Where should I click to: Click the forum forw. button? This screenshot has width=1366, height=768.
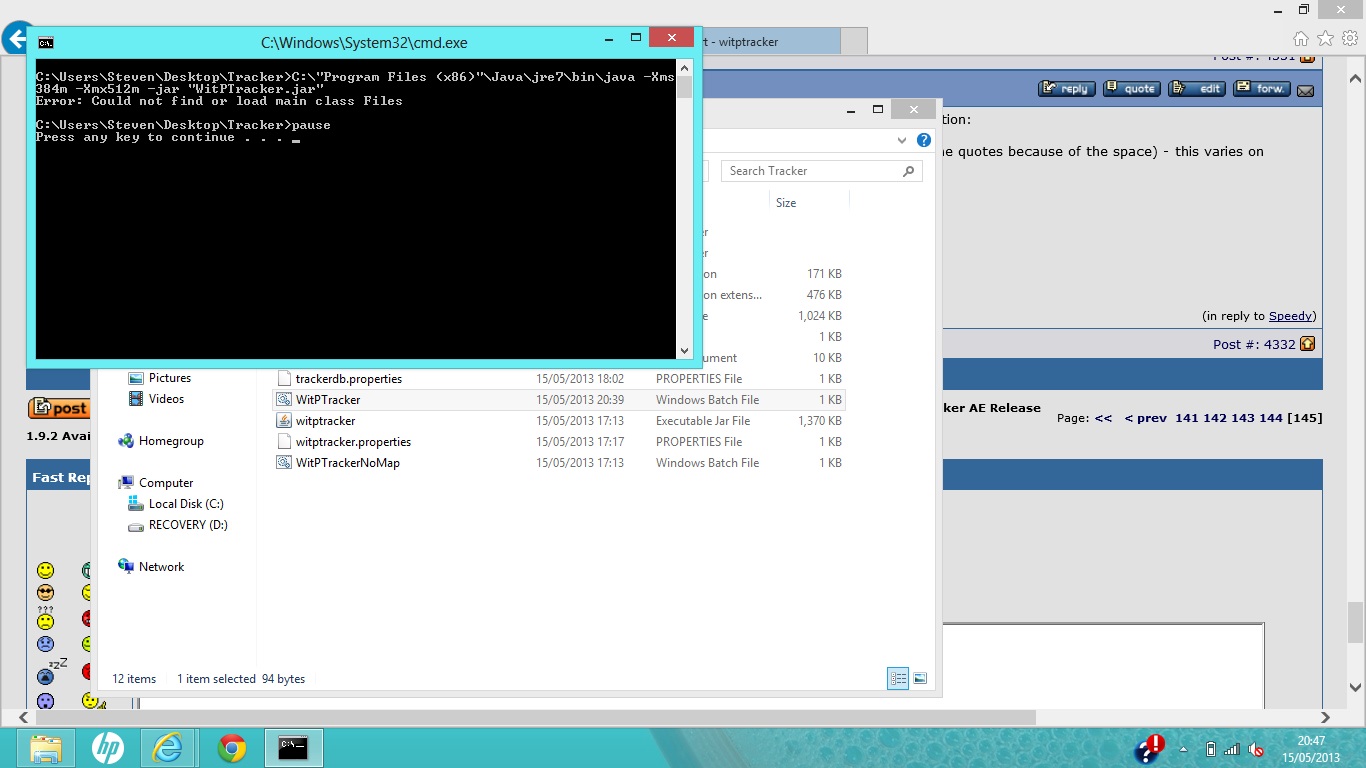(1262, 88)
